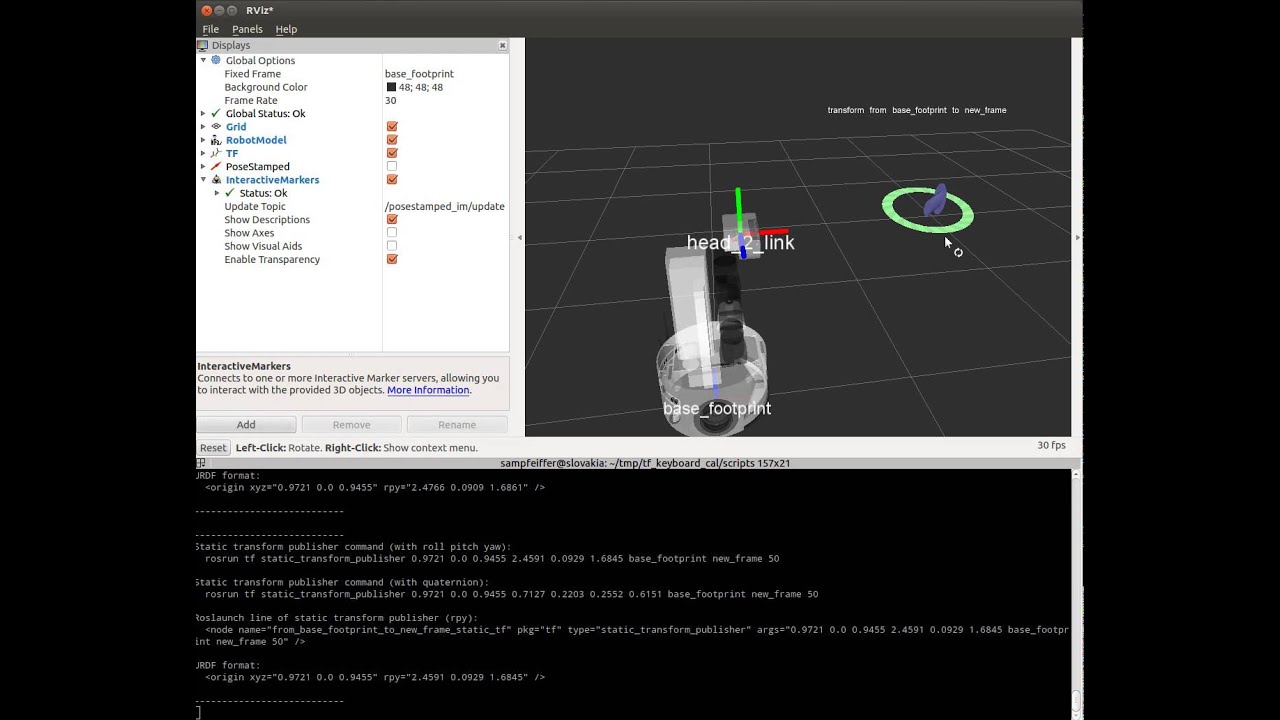Click the transform from base_footprint description text
The height and width of the screenshot is (720, 1280).
(917, 110)
